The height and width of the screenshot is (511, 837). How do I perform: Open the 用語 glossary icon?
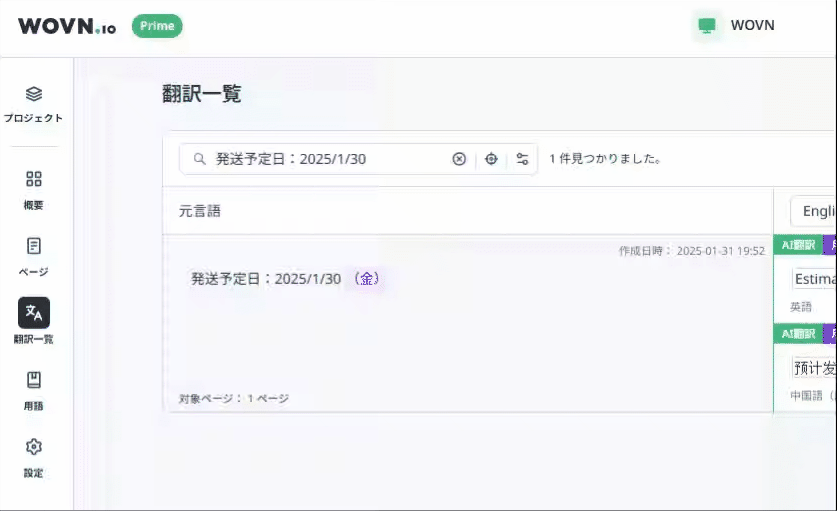click(x=34, y=380)
